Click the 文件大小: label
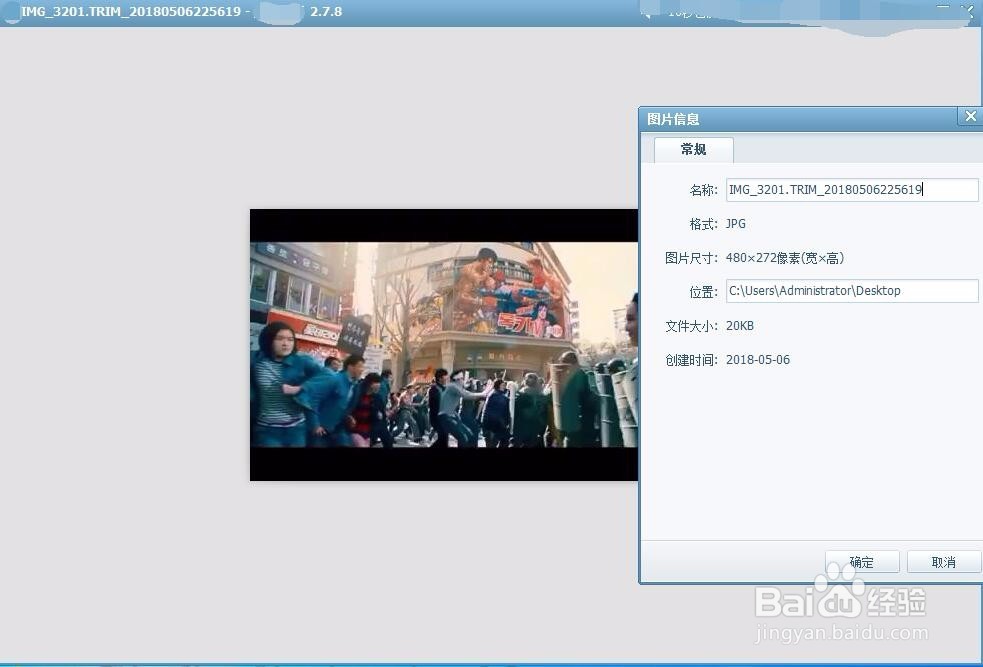983x667 pixels. point(691,326)
